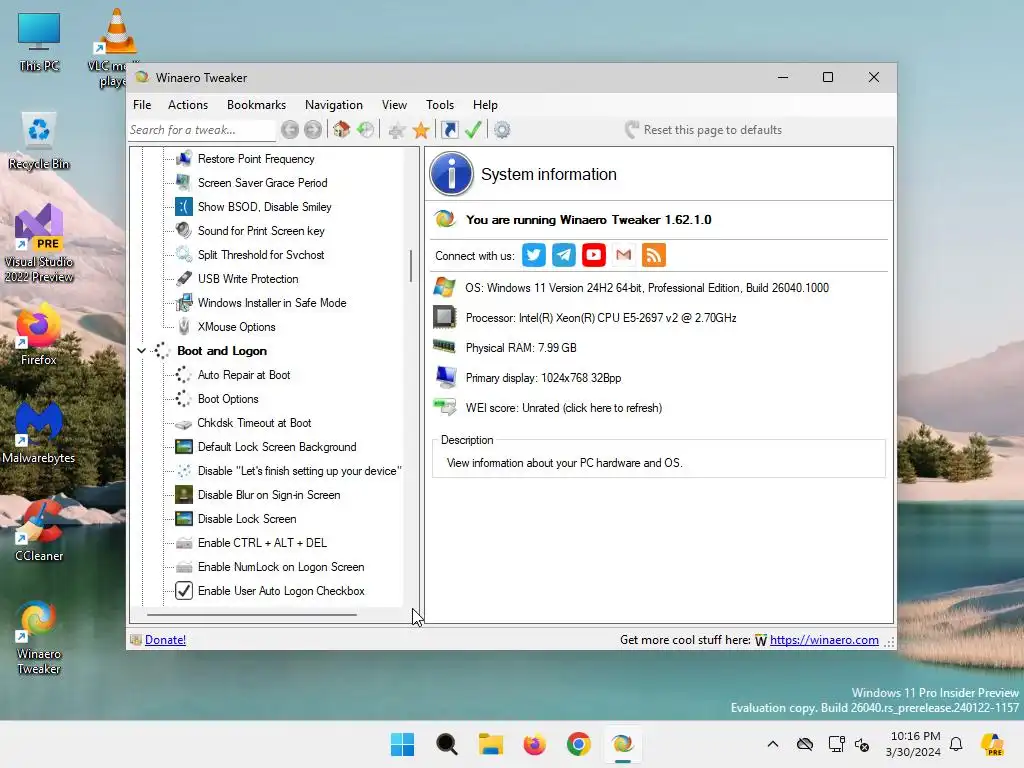The image size is (1024, 768).
Task: Open the Help menu
Action: click(485, 105)
